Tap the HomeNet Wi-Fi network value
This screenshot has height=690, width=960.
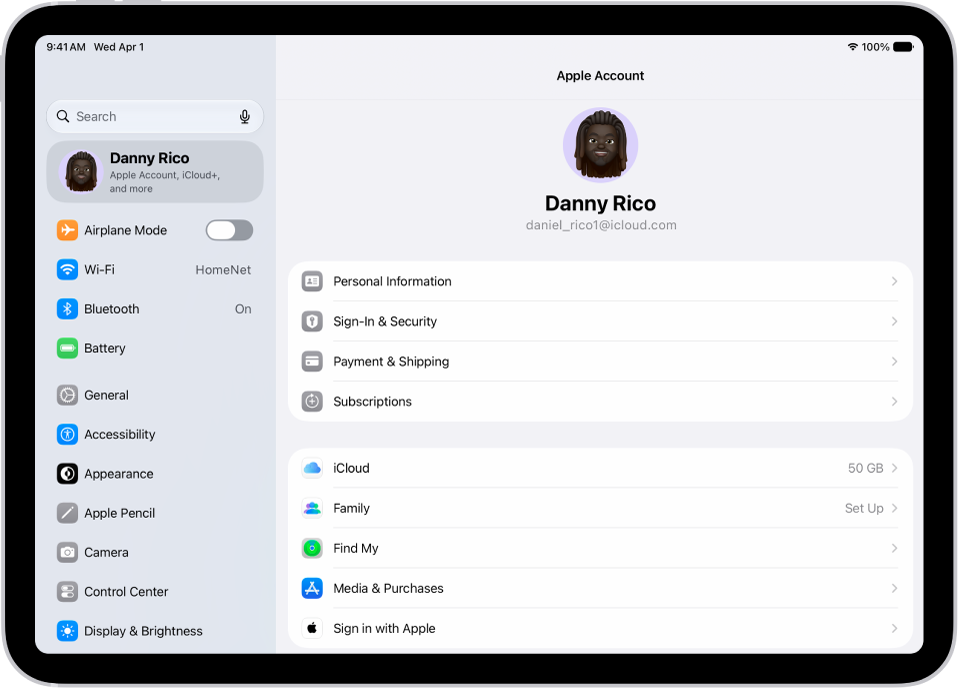coord(223,270)
